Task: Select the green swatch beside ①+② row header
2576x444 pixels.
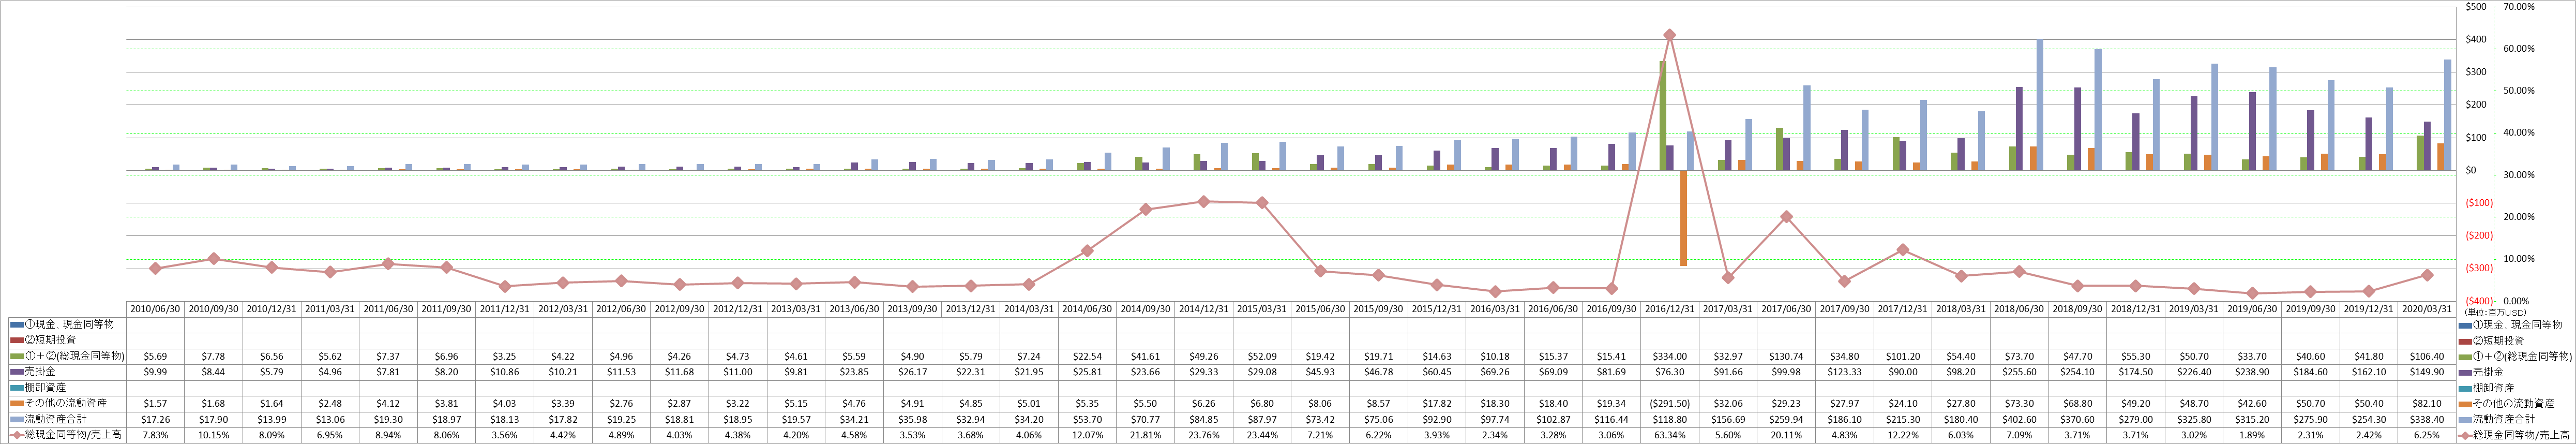Action: (x=17, y=356)
